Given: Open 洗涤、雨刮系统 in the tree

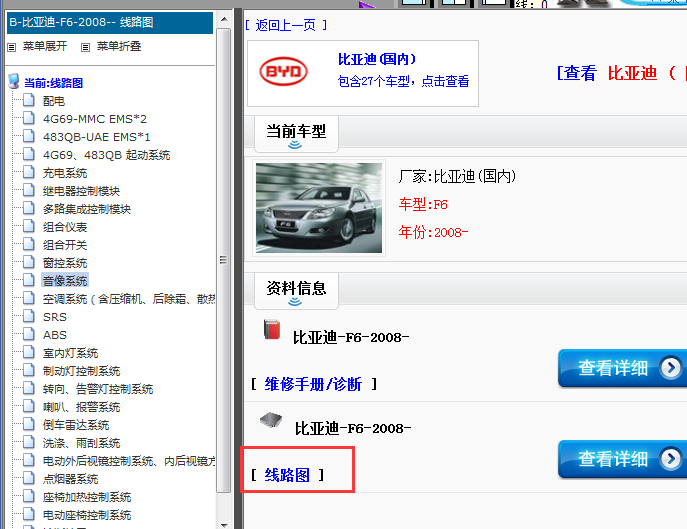Looking at the screenshot, I should click(x=81, y=443).
